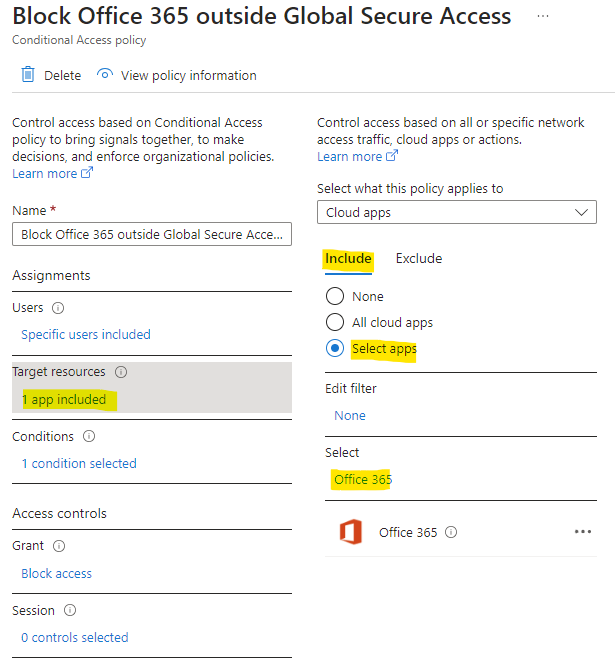Open right Learn more link

point(349,157)
